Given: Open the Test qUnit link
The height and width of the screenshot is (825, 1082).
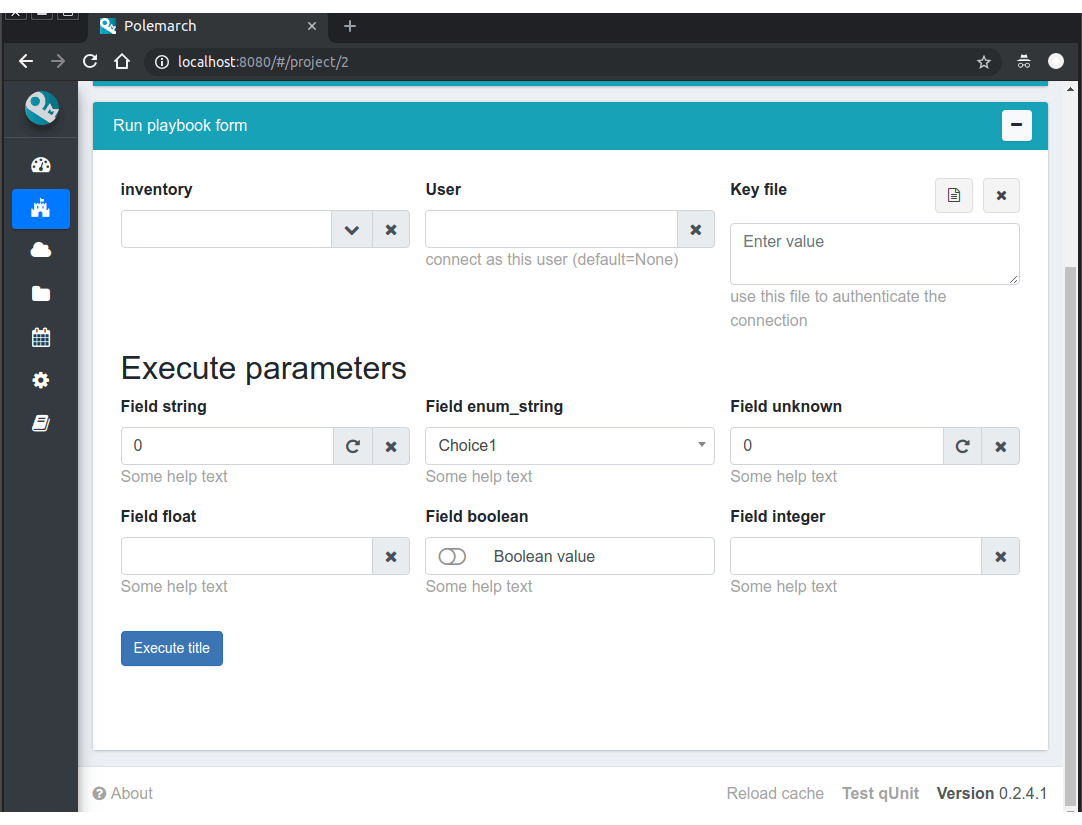Looking at the screenshot, I should pyautogui.click(x=880, y=793).
